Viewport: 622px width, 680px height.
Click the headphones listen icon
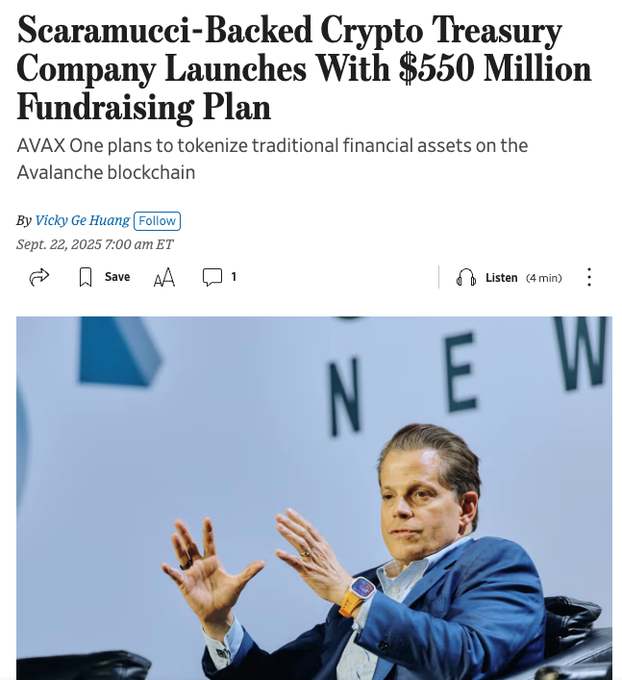pos(465,277)
